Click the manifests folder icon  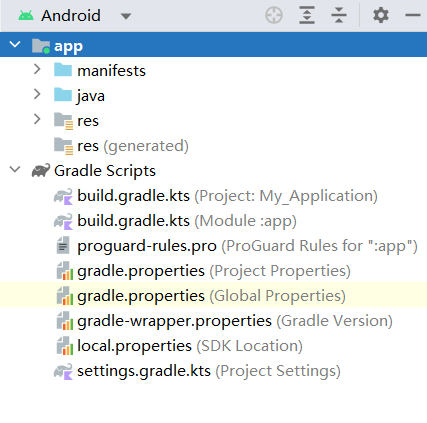(63, 70)
